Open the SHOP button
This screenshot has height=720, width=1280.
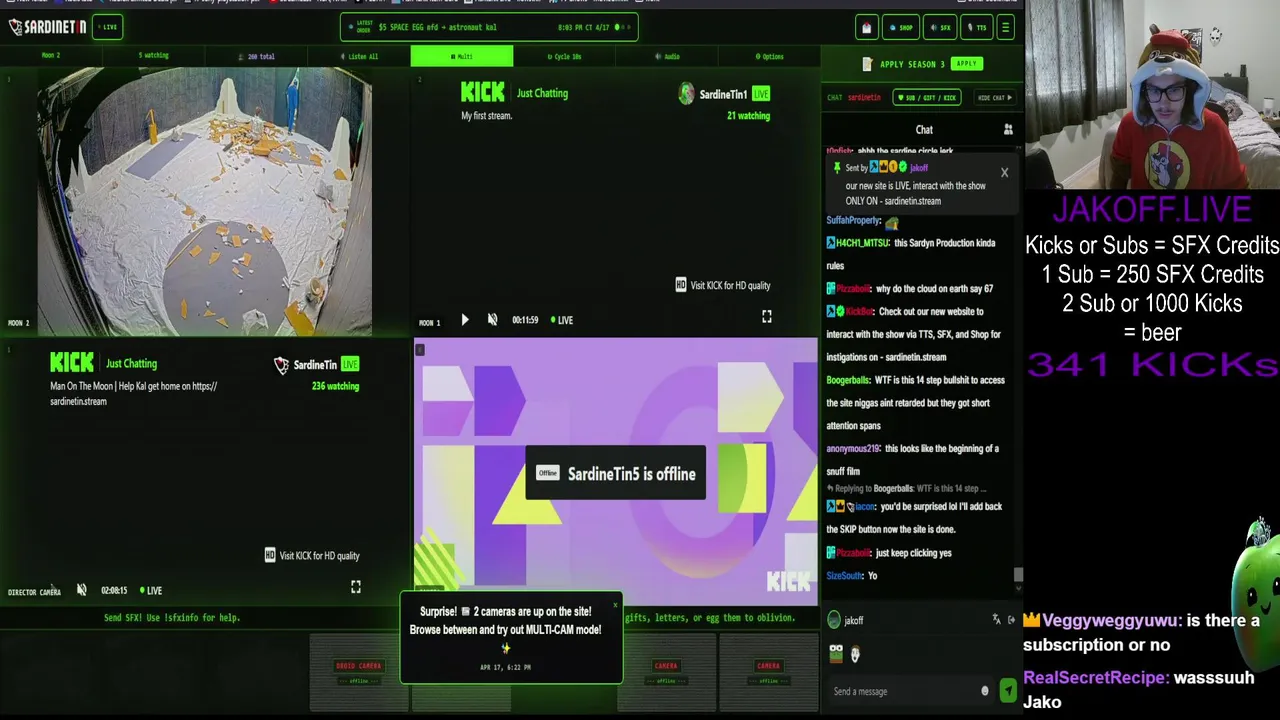901,28
